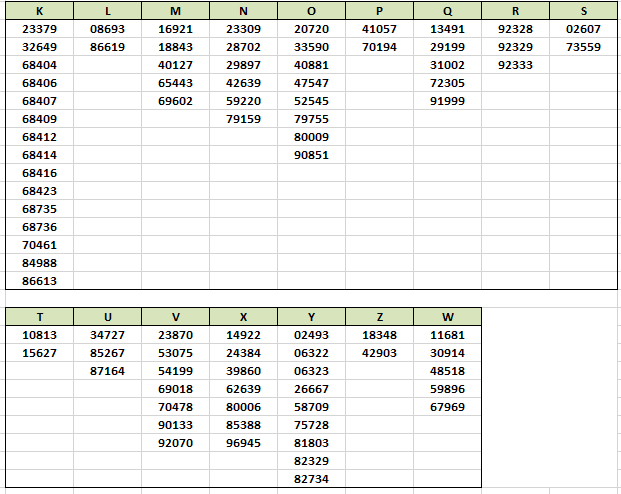621x494 pixels.
Task: Select the cell showing 15627
Action: coord(39,353)
